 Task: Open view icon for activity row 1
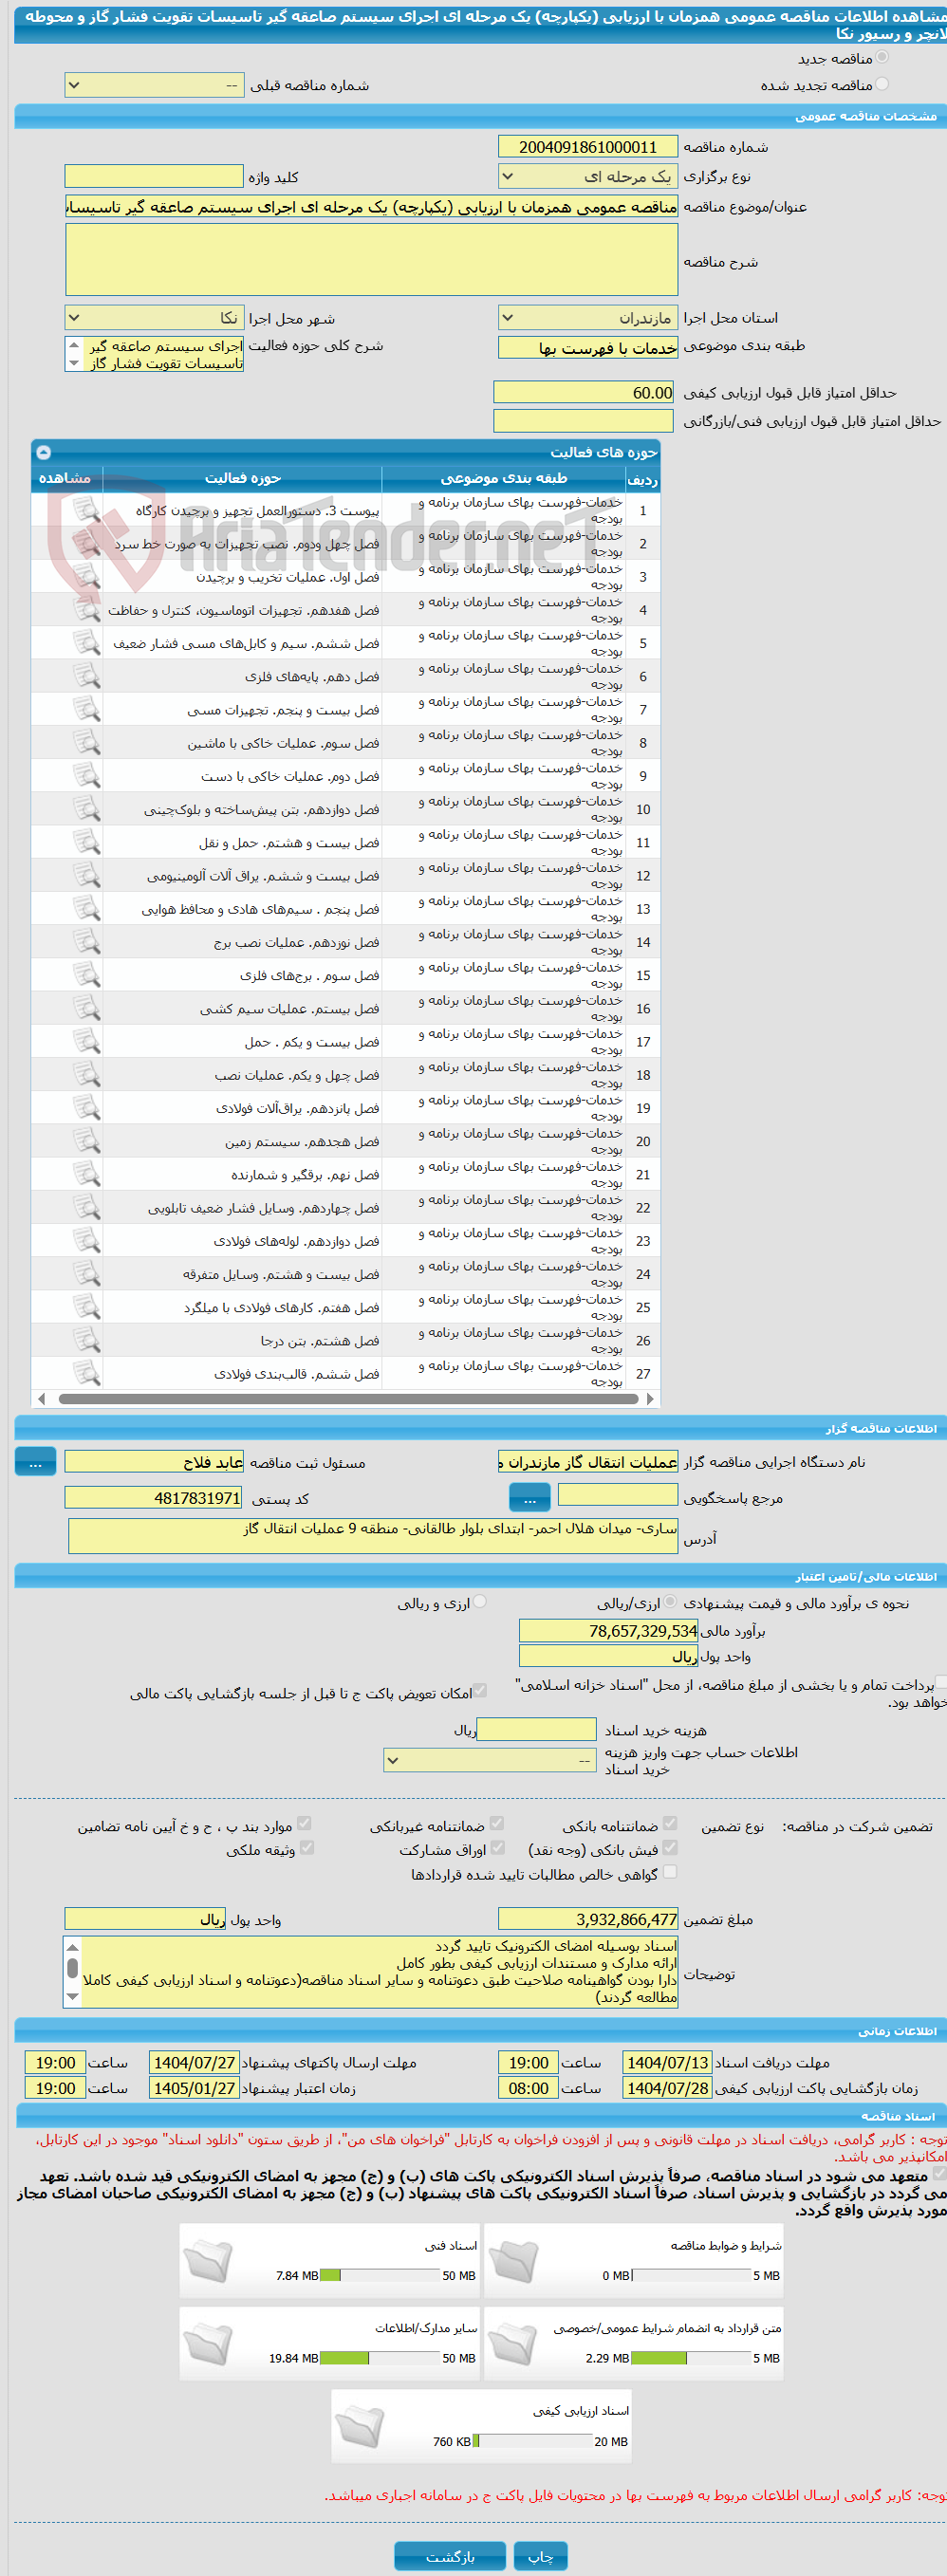click(x=86, y=510)
